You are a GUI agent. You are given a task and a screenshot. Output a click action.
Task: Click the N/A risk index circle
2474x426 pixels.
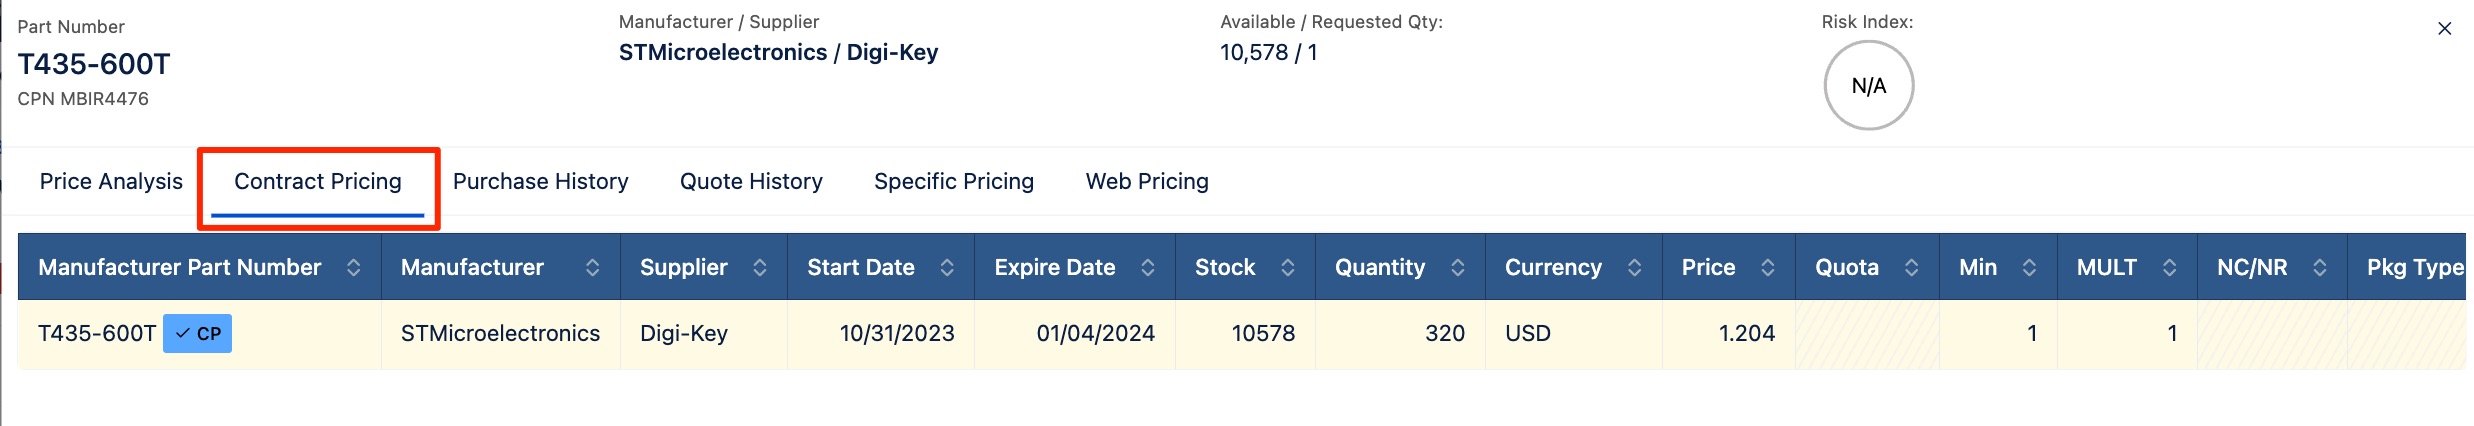click(1868, 86)
